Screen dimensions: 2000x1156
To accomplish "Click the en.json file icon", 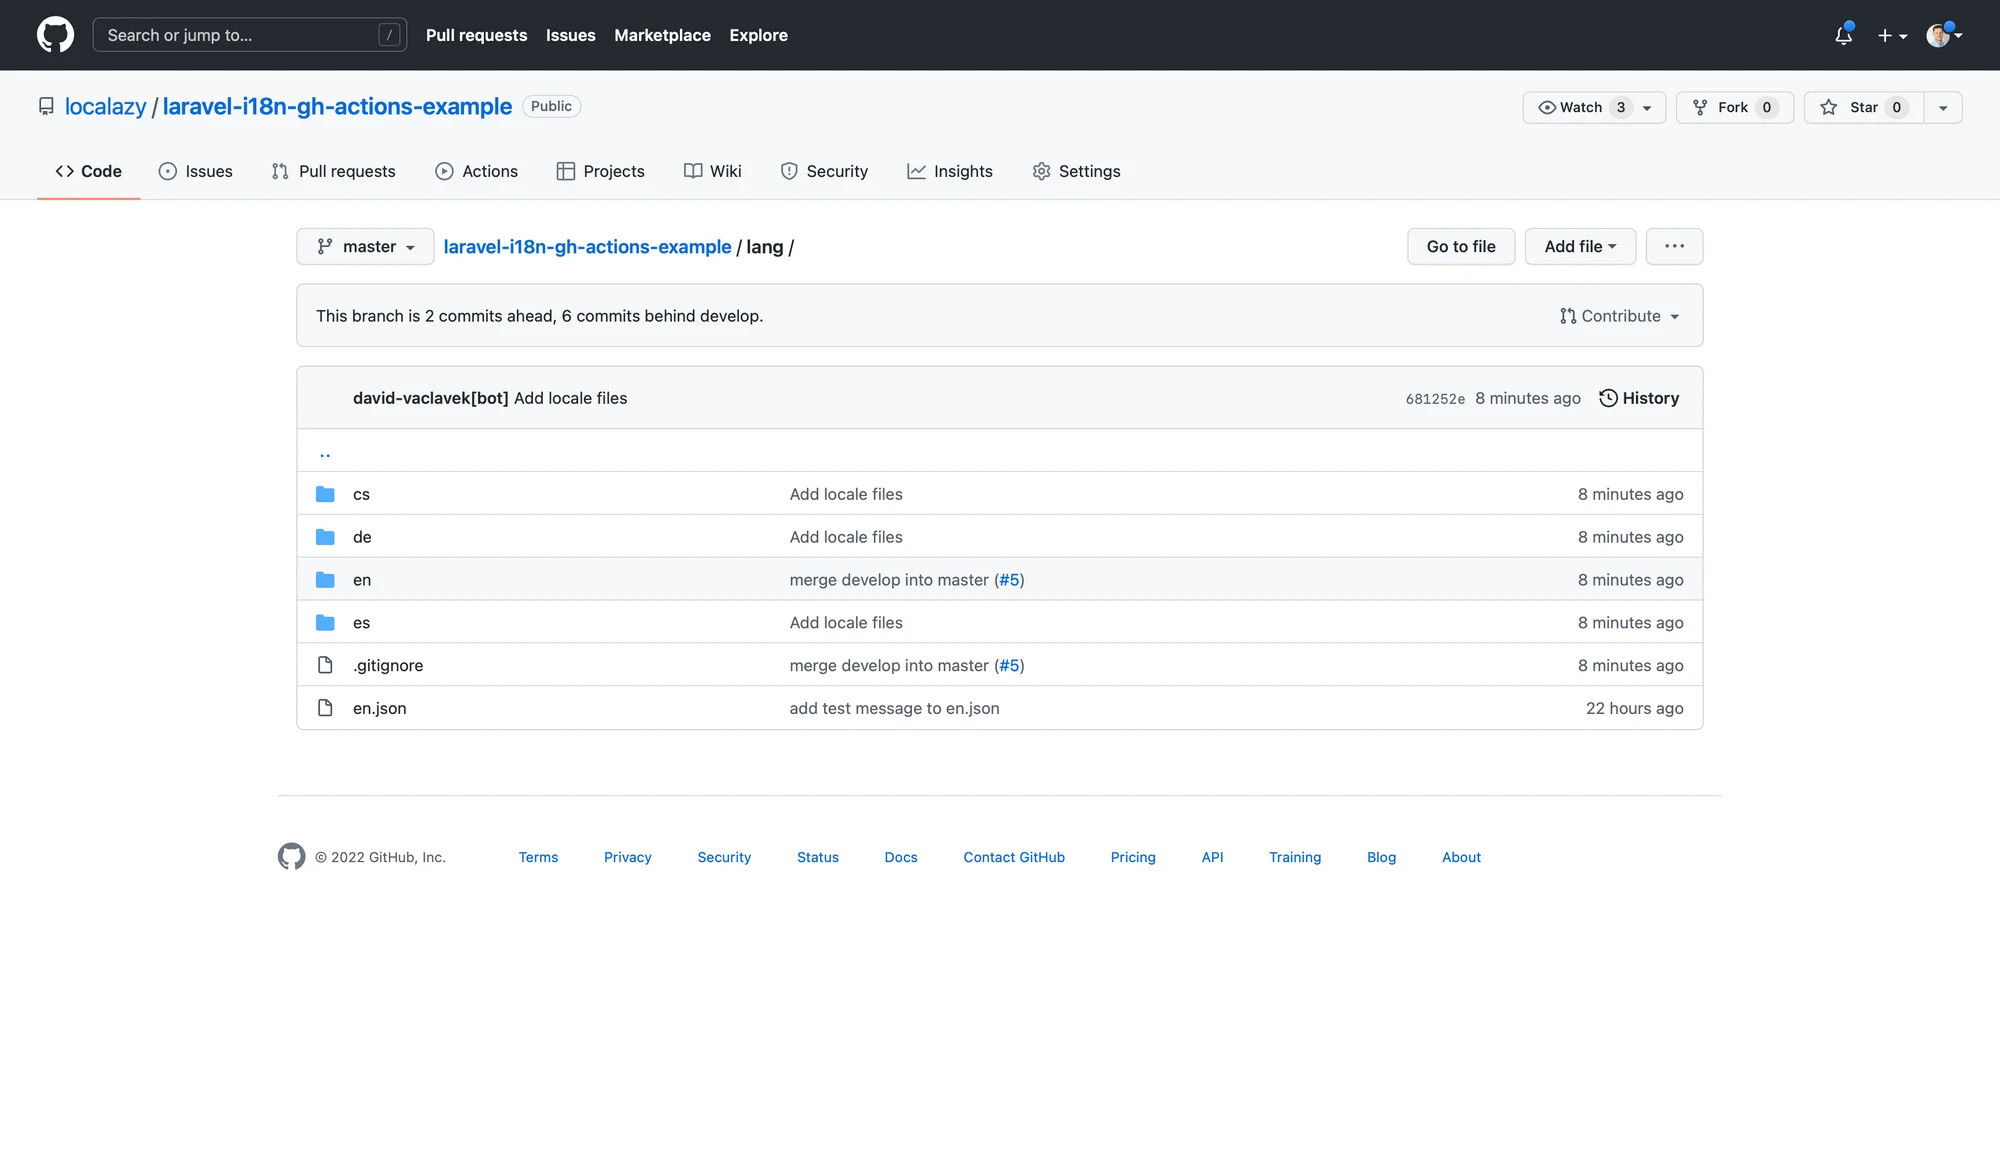I will [325, 708].
